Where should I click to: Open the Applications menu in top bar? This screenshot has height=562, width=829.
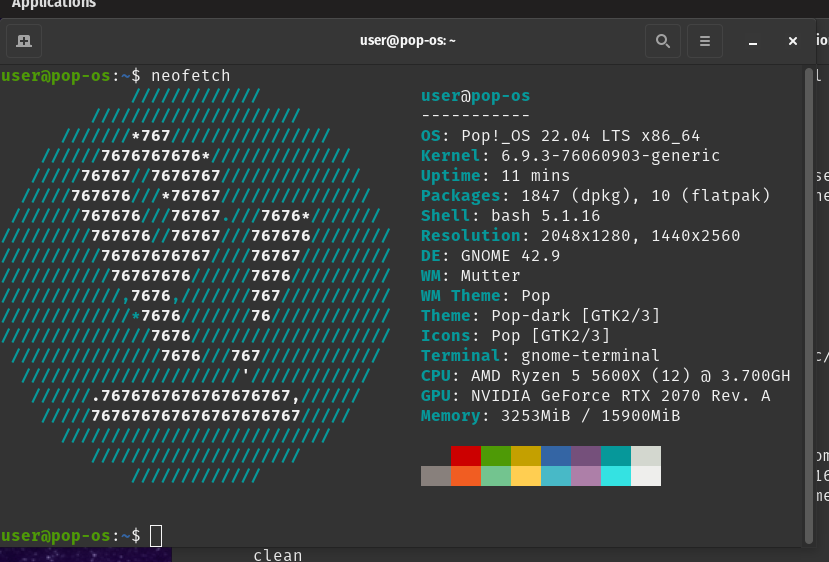tap(54, 4)
